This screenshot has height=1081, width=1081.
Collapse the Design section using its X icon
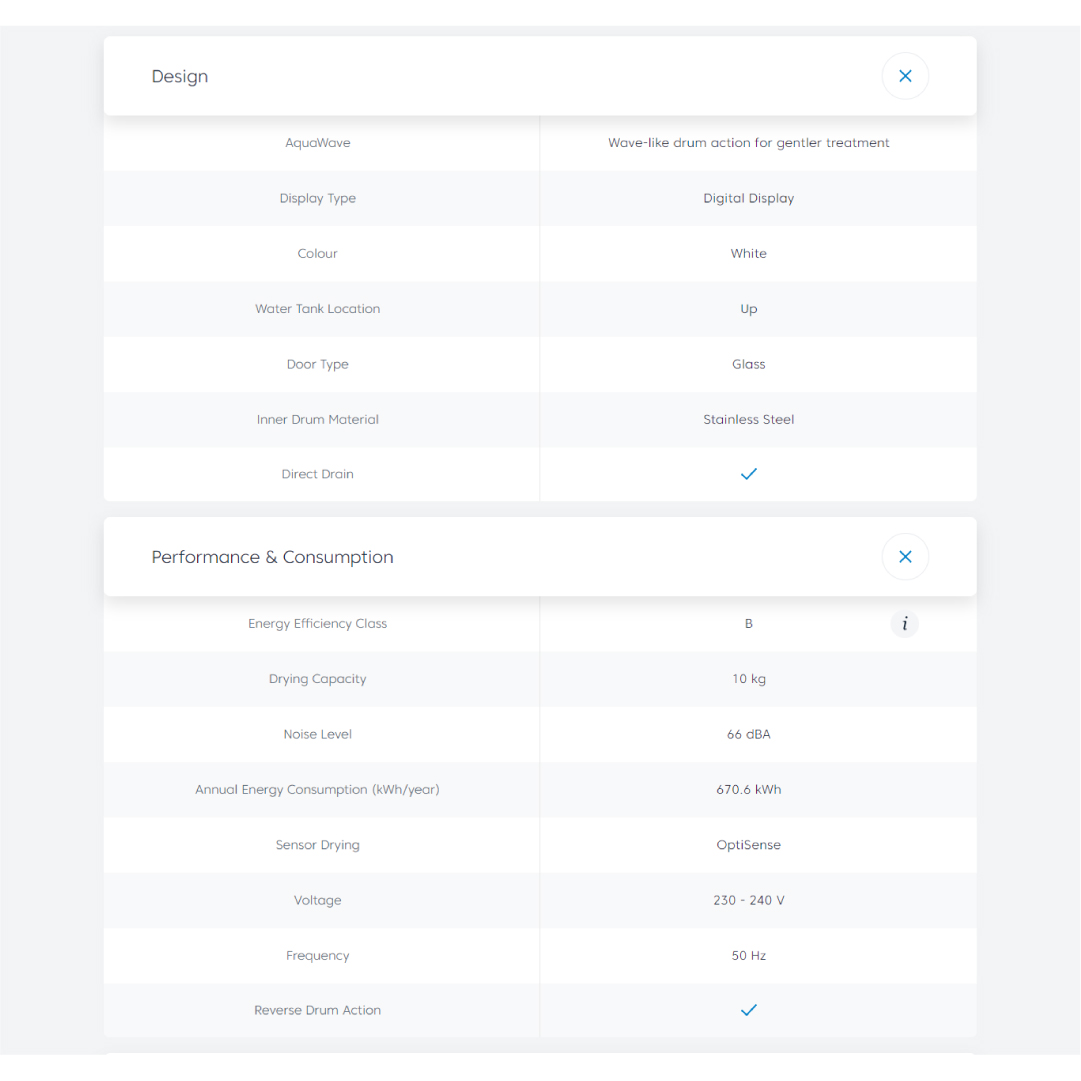tap(905, 76)
